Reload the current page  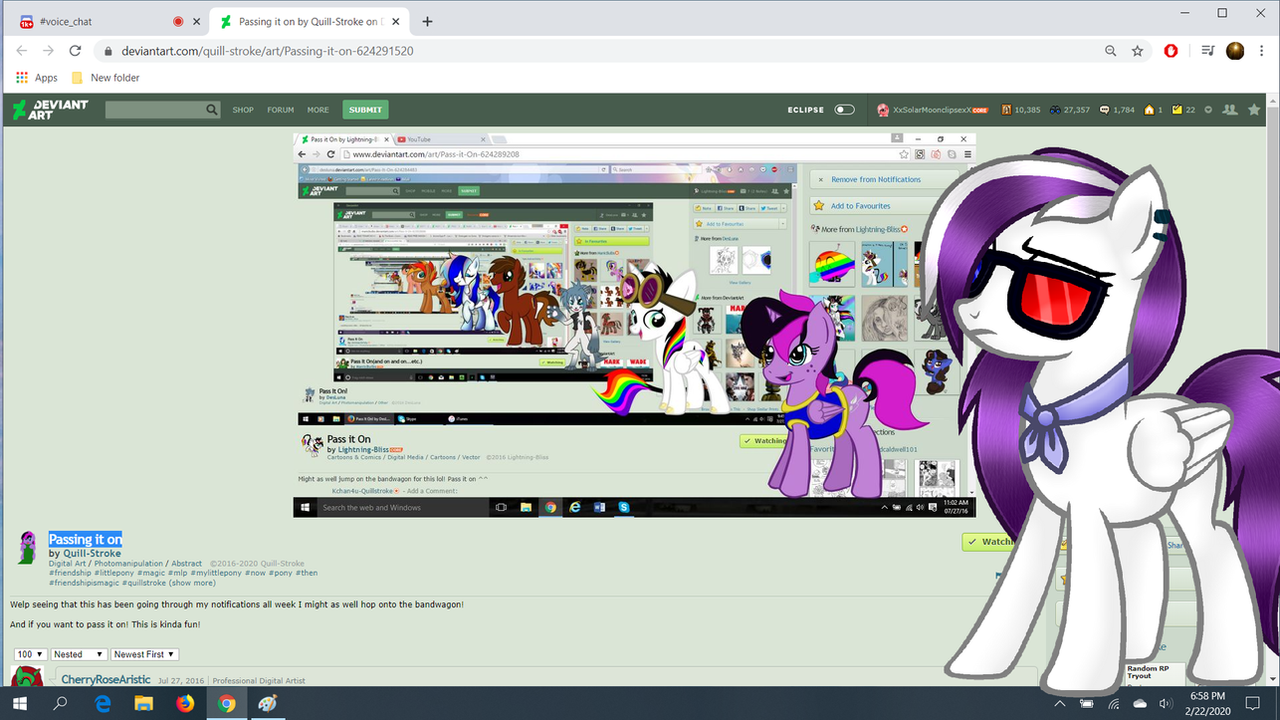pos(75,51)
